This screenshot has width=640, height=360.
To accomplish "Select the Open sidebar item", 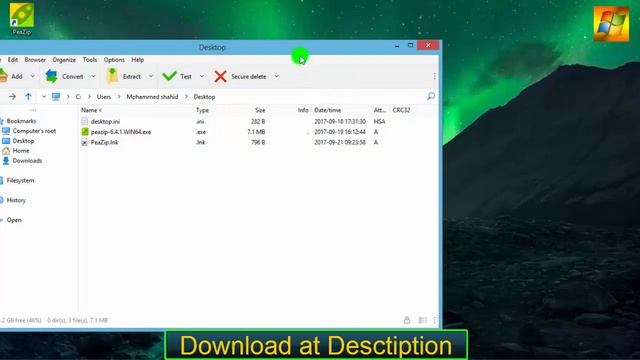I will click(14, 220).
